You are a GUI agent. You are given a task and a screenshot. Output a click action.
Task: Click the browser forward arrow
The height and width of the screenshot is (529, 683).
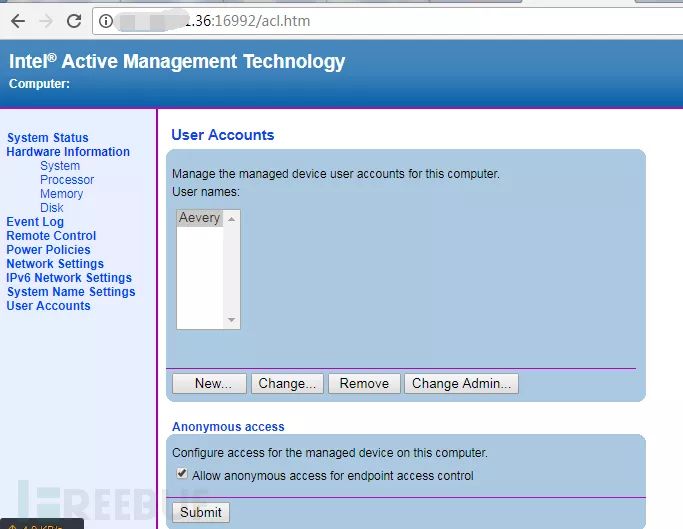[46, 20]
